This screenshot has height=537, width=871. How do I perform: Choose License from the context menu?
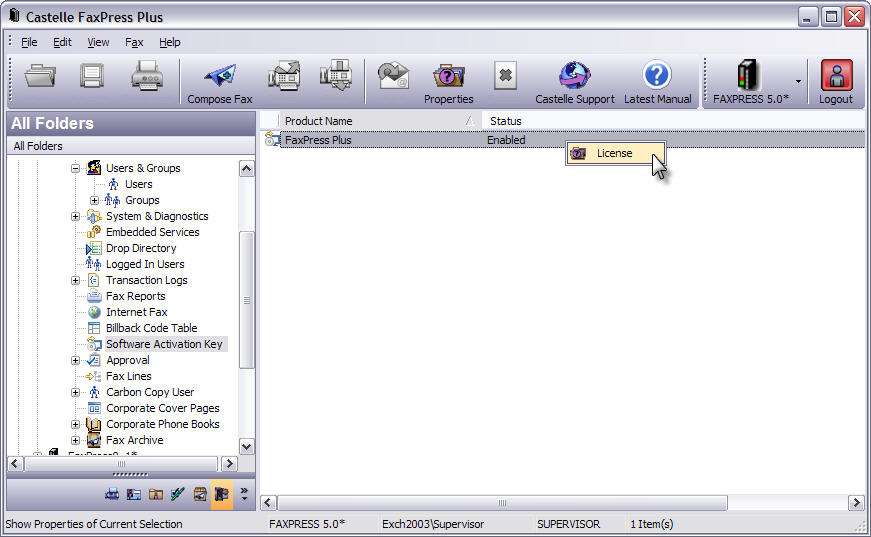614,153
